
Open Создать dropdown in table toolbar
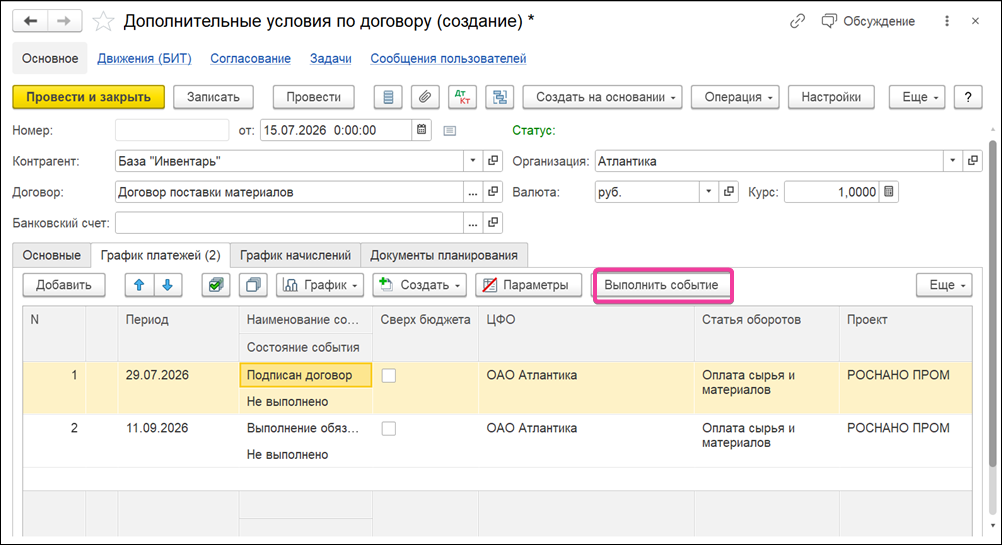pyautogui.click(x=420, y=285)
